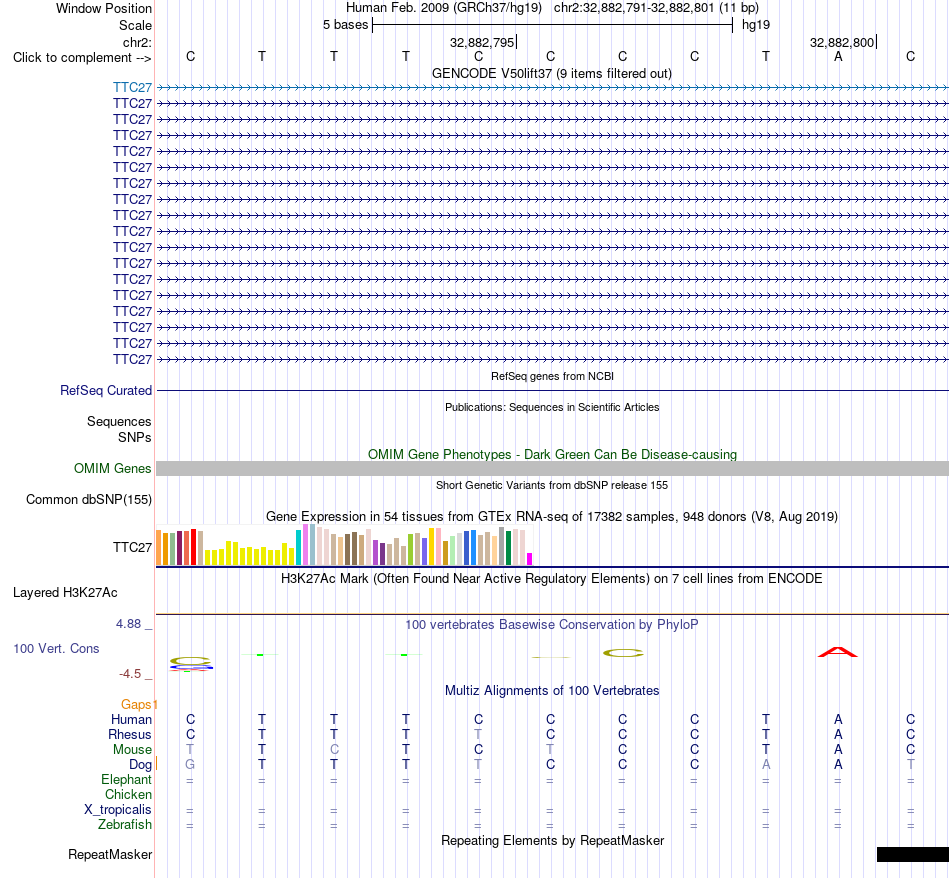This screenshot has width=950, height=878.
Task: Open the 'OMIM Gene Phenotypes' track title
Action: pyautogui.click(x=552, y=454)
